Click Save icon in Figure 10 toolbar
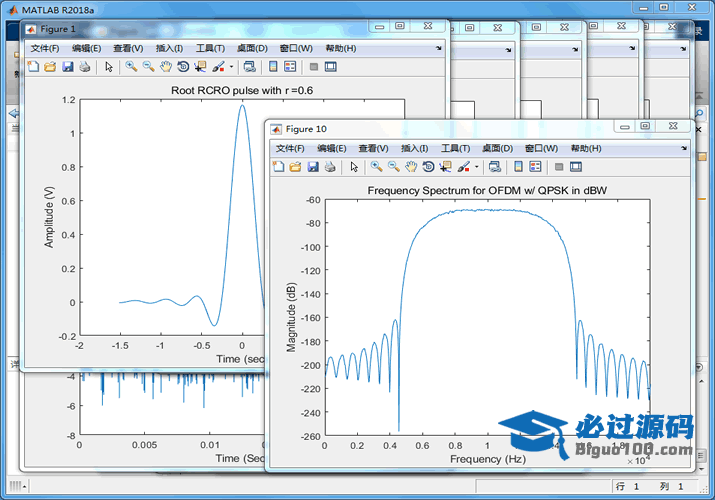 click(313, 167)
